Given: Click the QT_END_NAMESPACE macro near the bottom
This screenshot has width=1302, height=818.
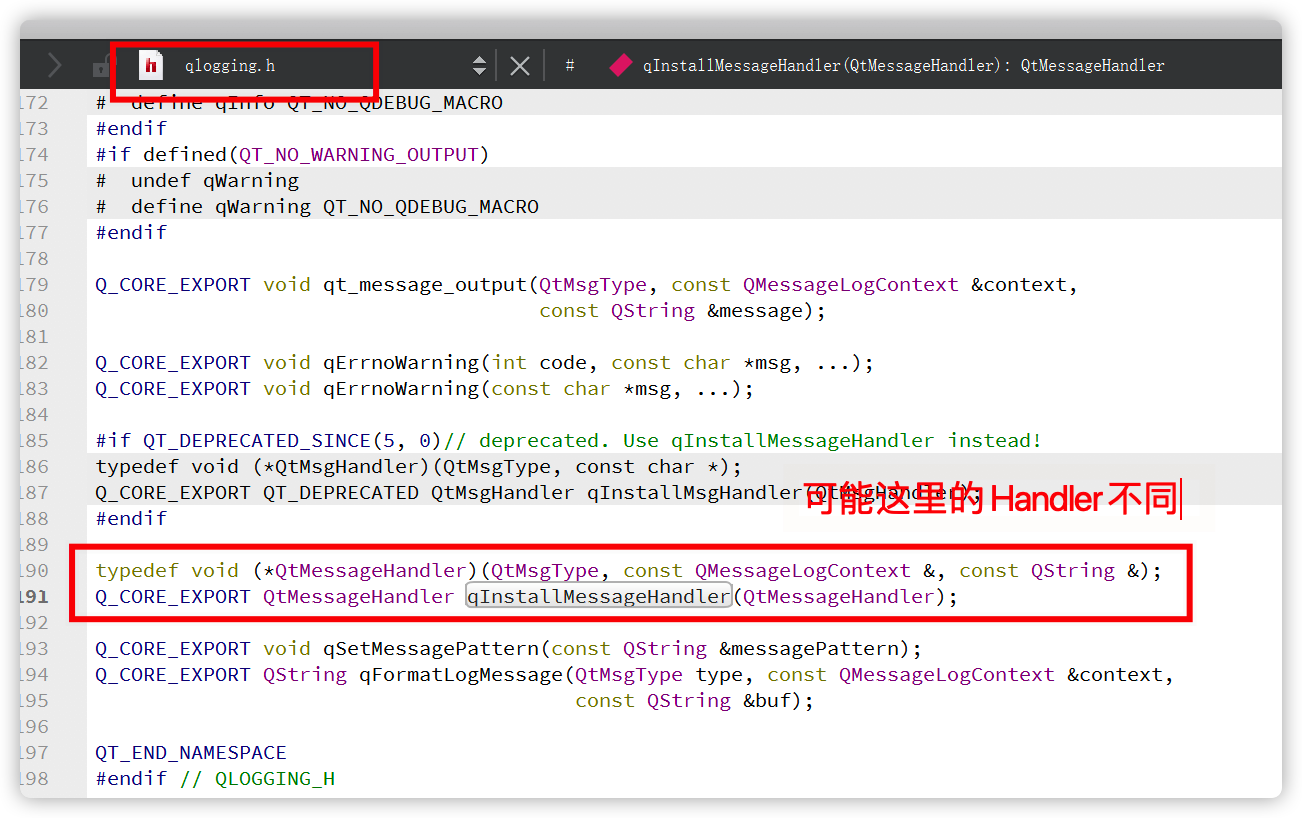Looking at the screenshot, I should (190, 752).
